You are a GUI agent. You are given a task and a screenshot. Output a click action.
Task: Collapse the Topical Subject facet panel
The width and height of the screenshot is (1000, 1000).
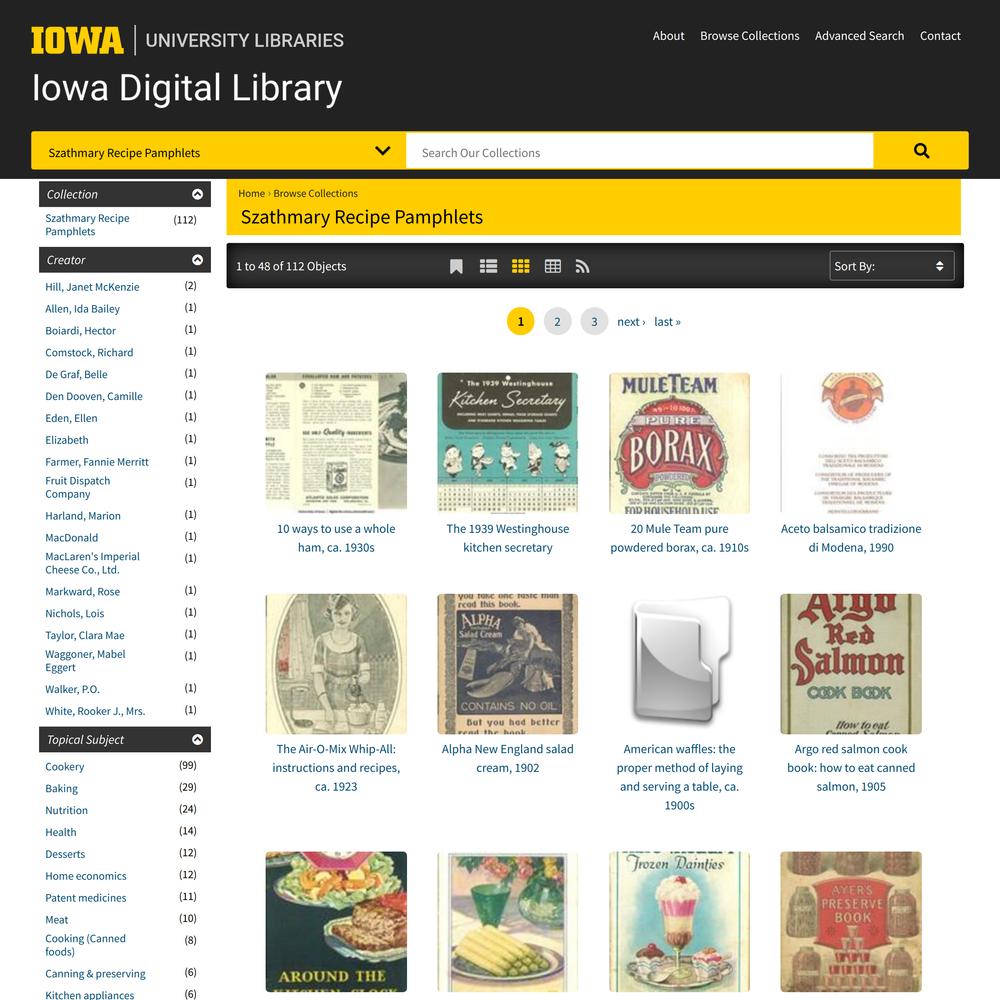point(197,739)
